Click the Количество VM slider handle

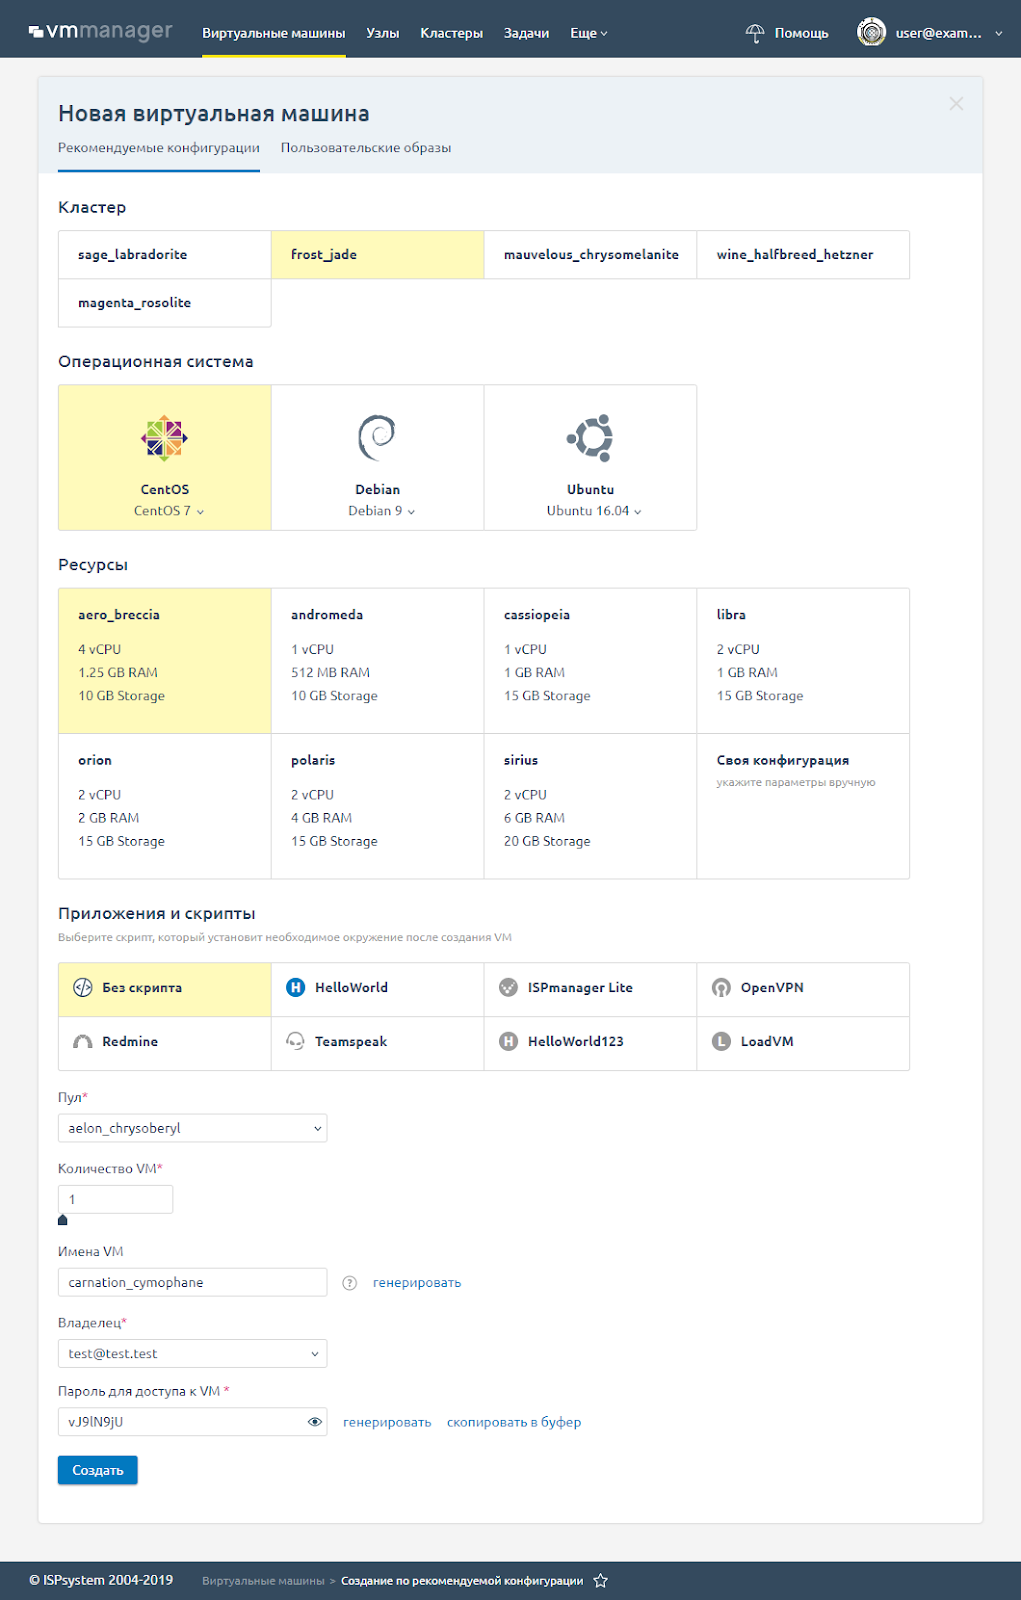point(63,1220)
